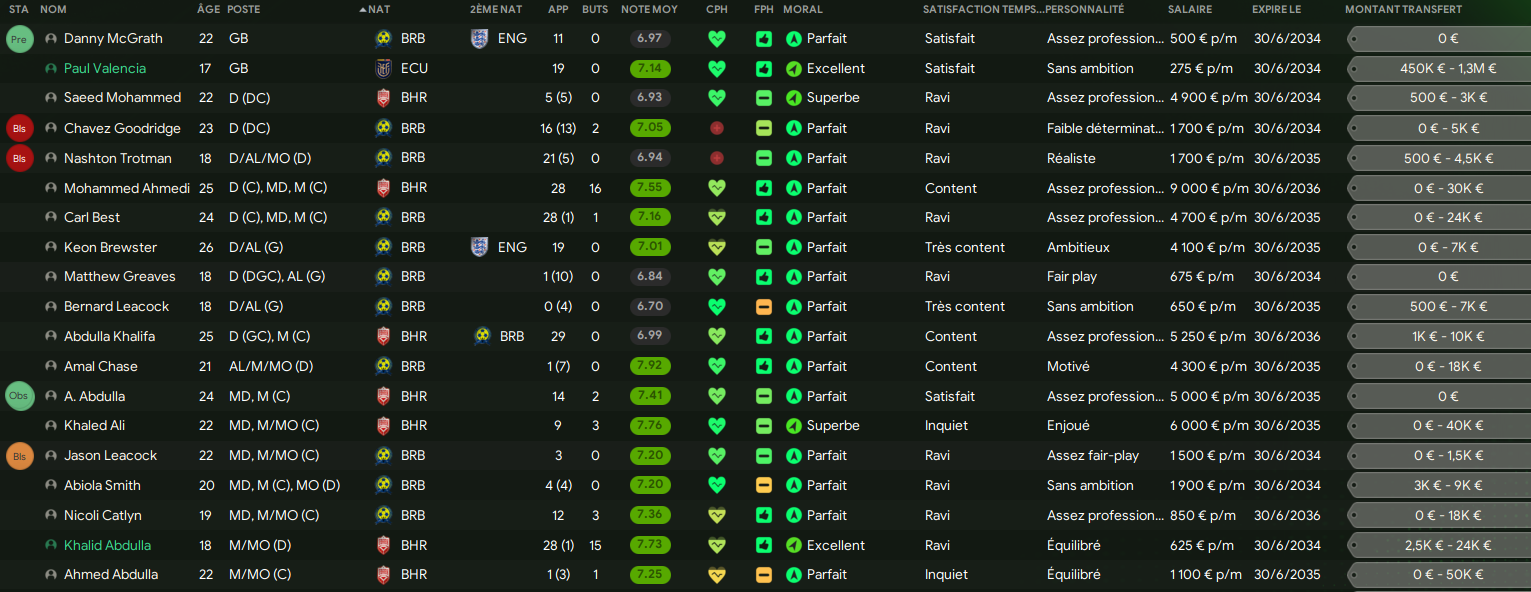The width and height of the screenshot is (1531, 592).
Task: Click the NOTE MOY column header
Action: (x=648, y=9)
